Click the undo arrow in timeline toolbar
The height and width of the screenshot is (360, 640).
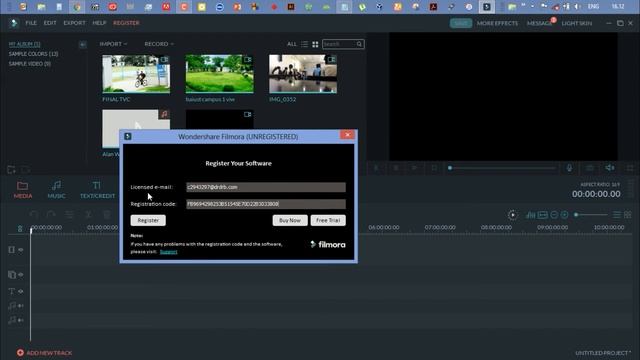(x=33, y=214)
